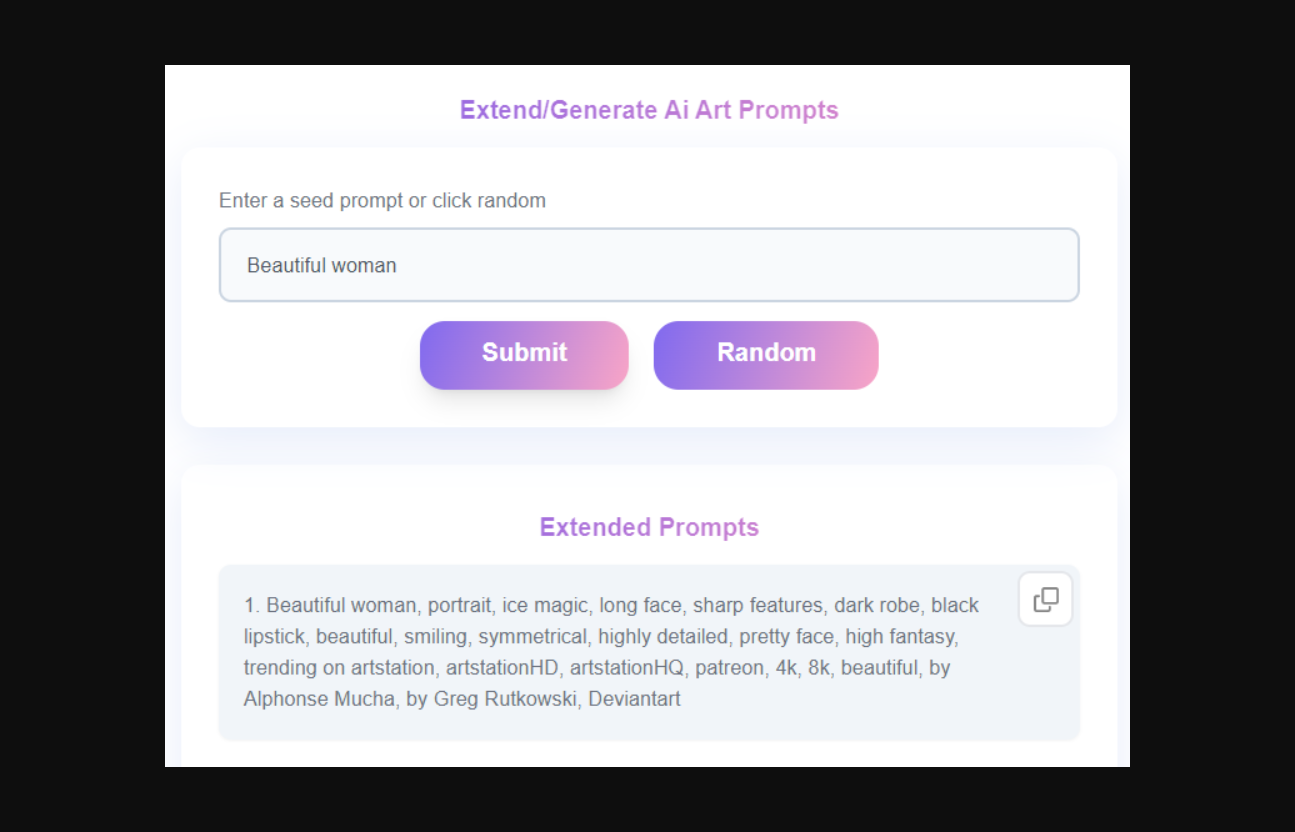Viewport: 1295px width, 832px height.
Task: Click the Submit button
Action: [524, 354]
